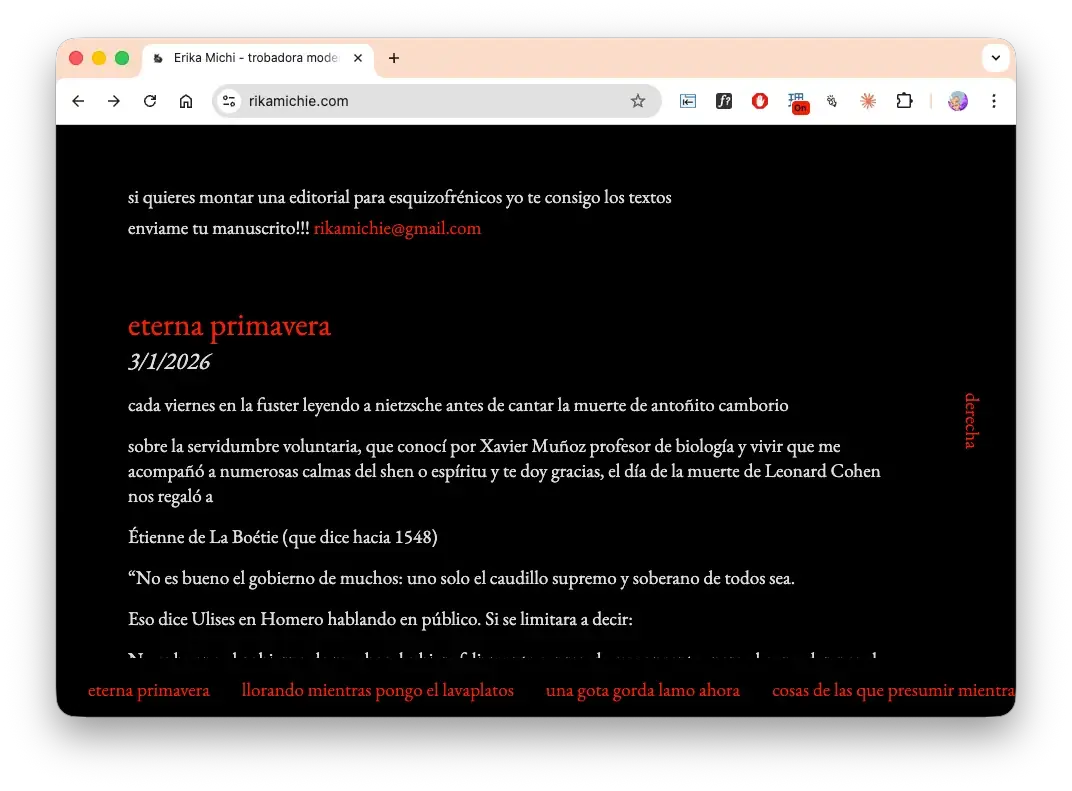Open una gota gorda lamo ahora

(x=643, y=691)
